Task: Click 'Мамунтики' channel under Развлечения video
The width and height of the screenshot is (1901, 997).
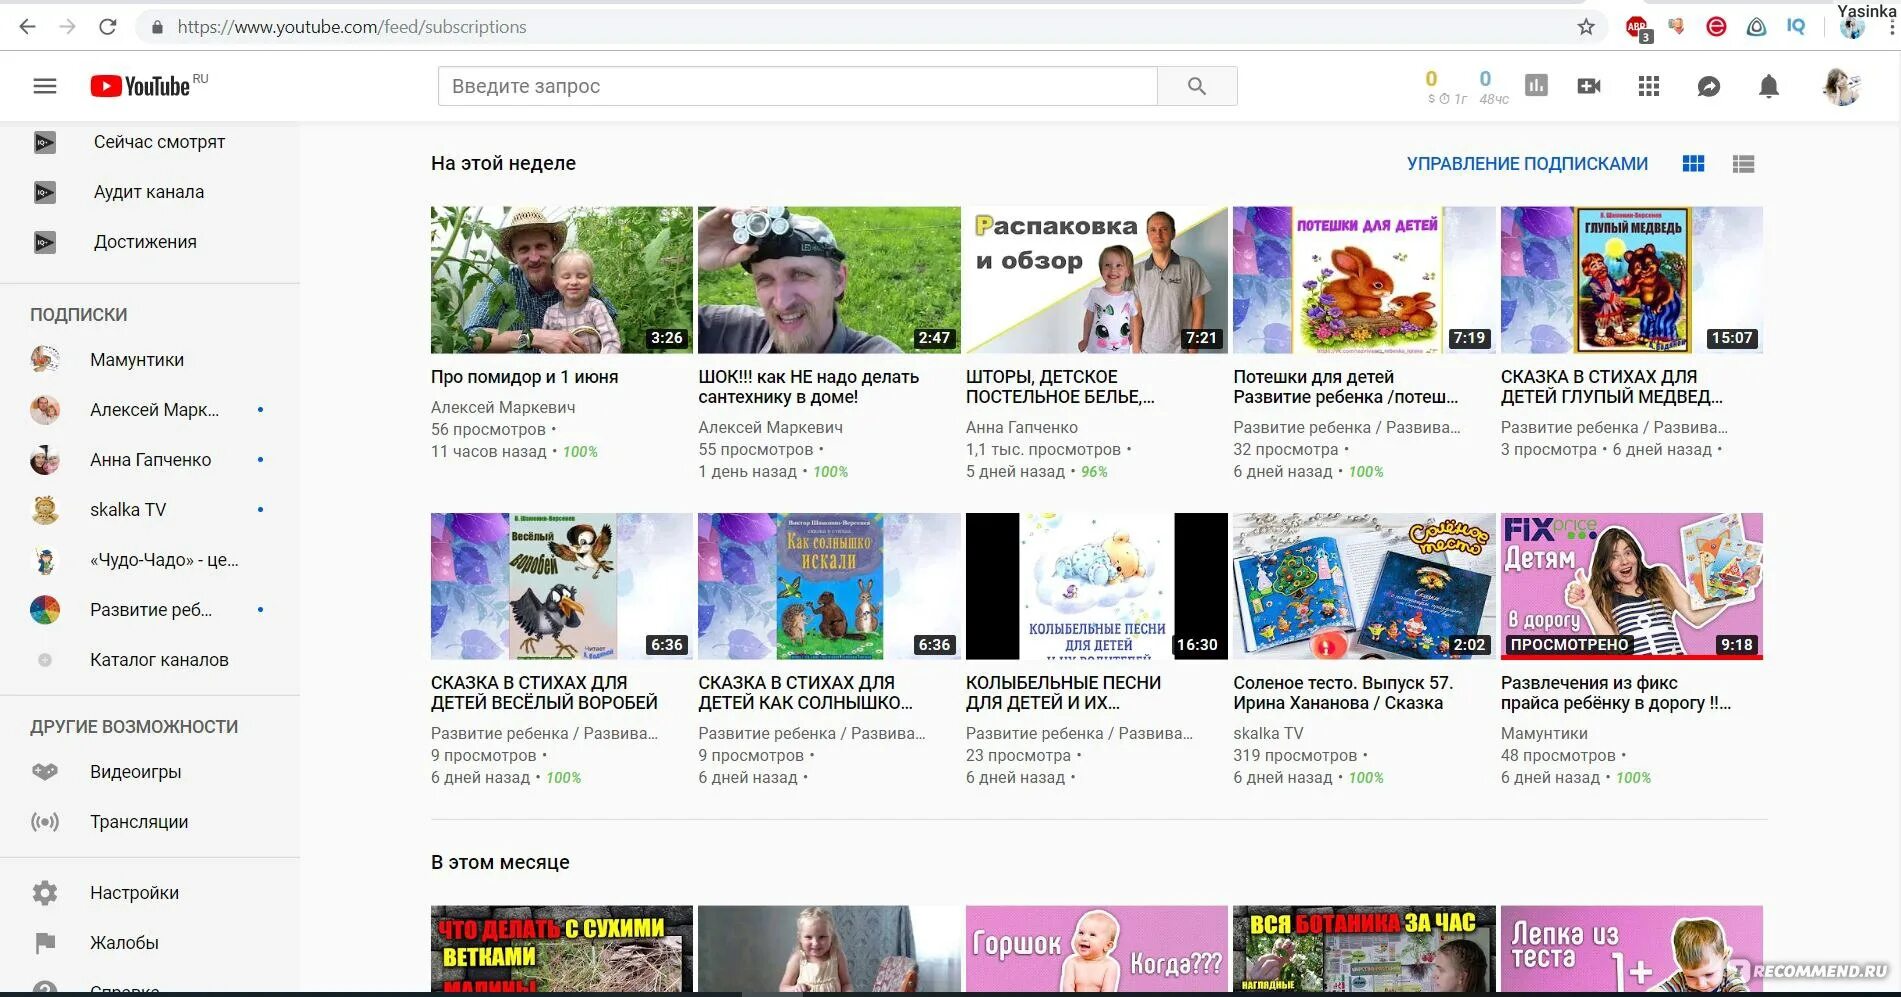Action: 1544,734
